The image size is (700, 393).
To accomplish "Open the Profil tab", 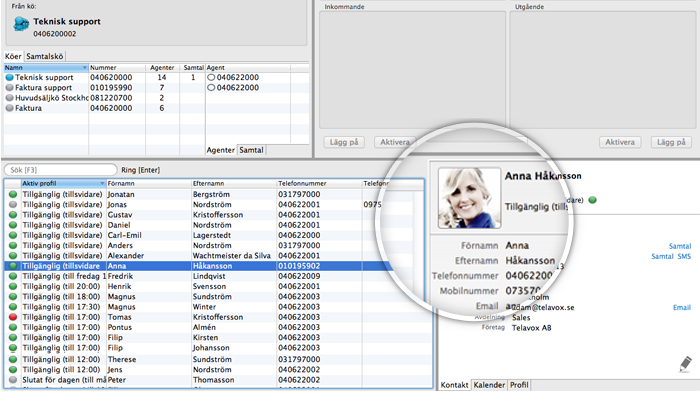I will tap(519, 385).
